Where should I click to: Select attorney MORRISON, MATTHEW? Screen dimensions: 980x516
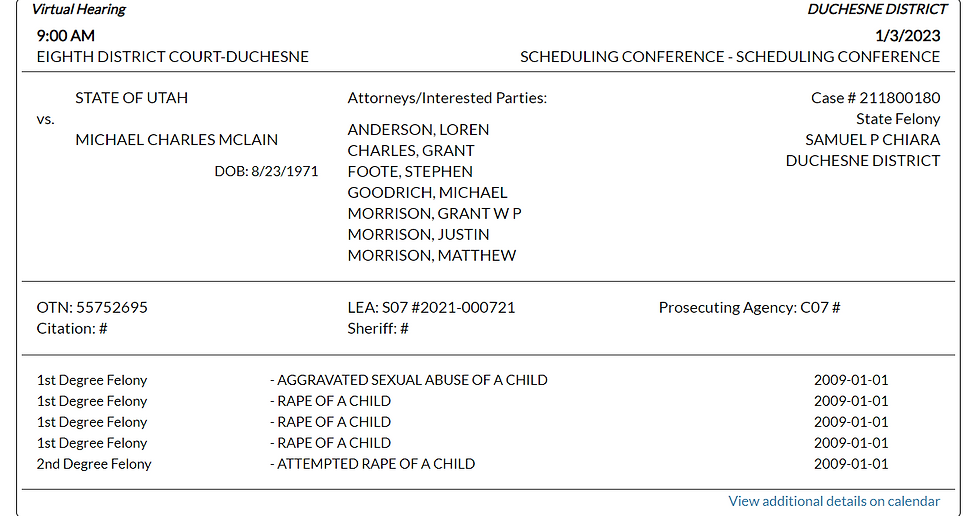tap(432, 256)
